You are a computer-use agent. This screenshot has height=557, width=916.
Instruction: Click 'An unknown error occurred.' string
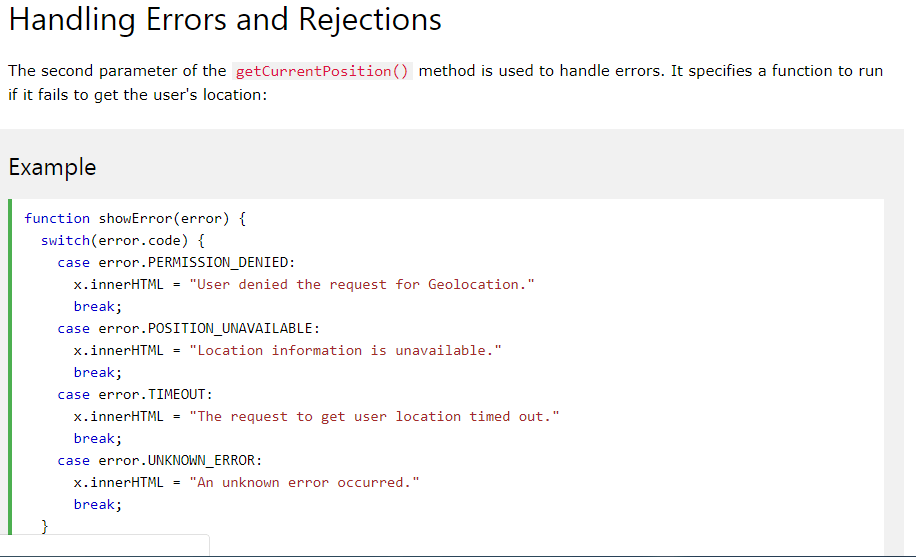point(304,483)
